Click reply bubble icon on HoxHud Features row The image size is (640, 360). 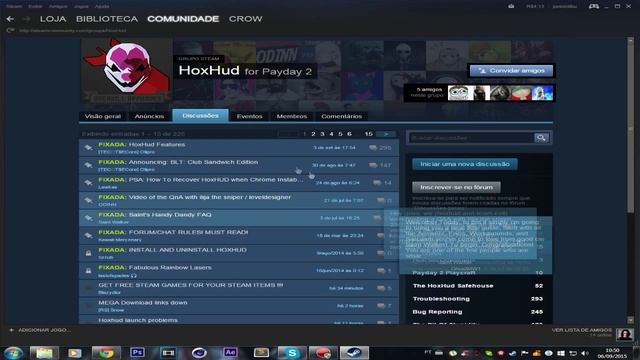point(373,148)
